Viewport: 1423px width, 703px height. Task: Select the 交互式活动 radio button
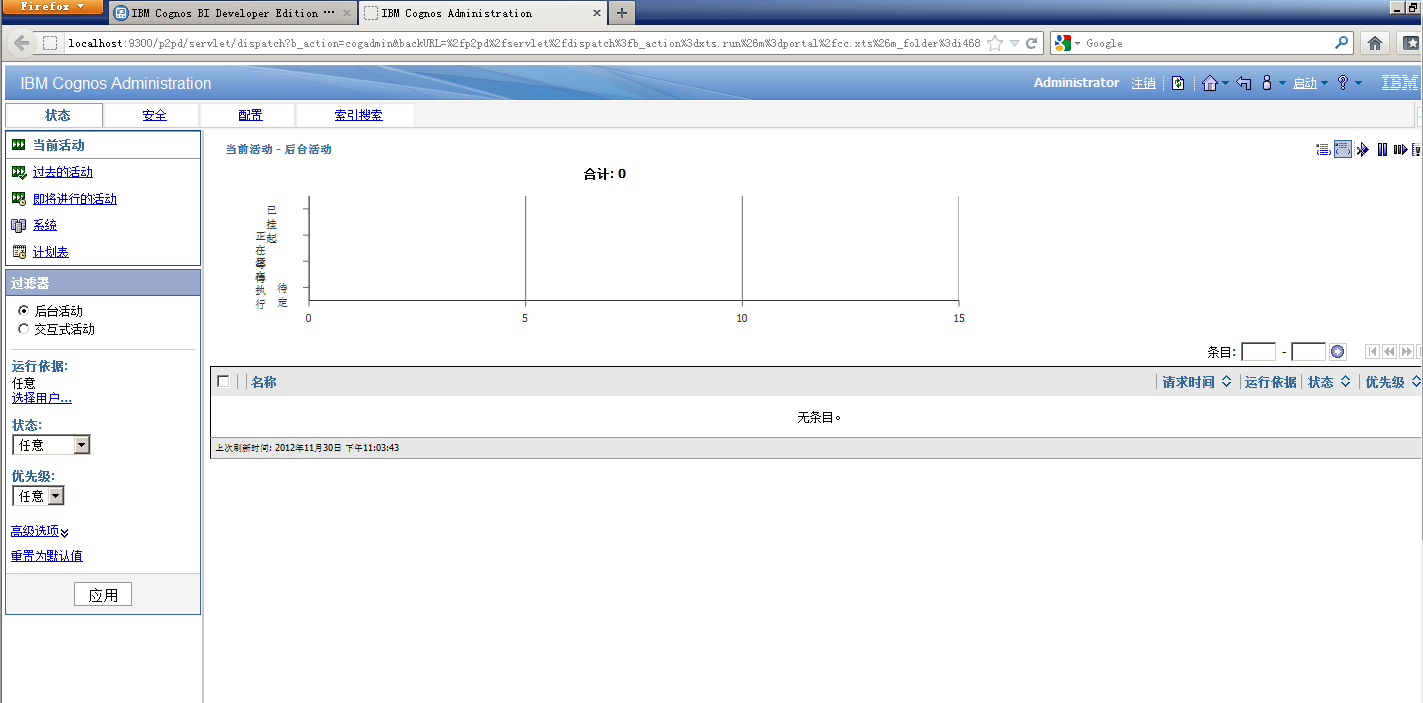click(24, 329)
